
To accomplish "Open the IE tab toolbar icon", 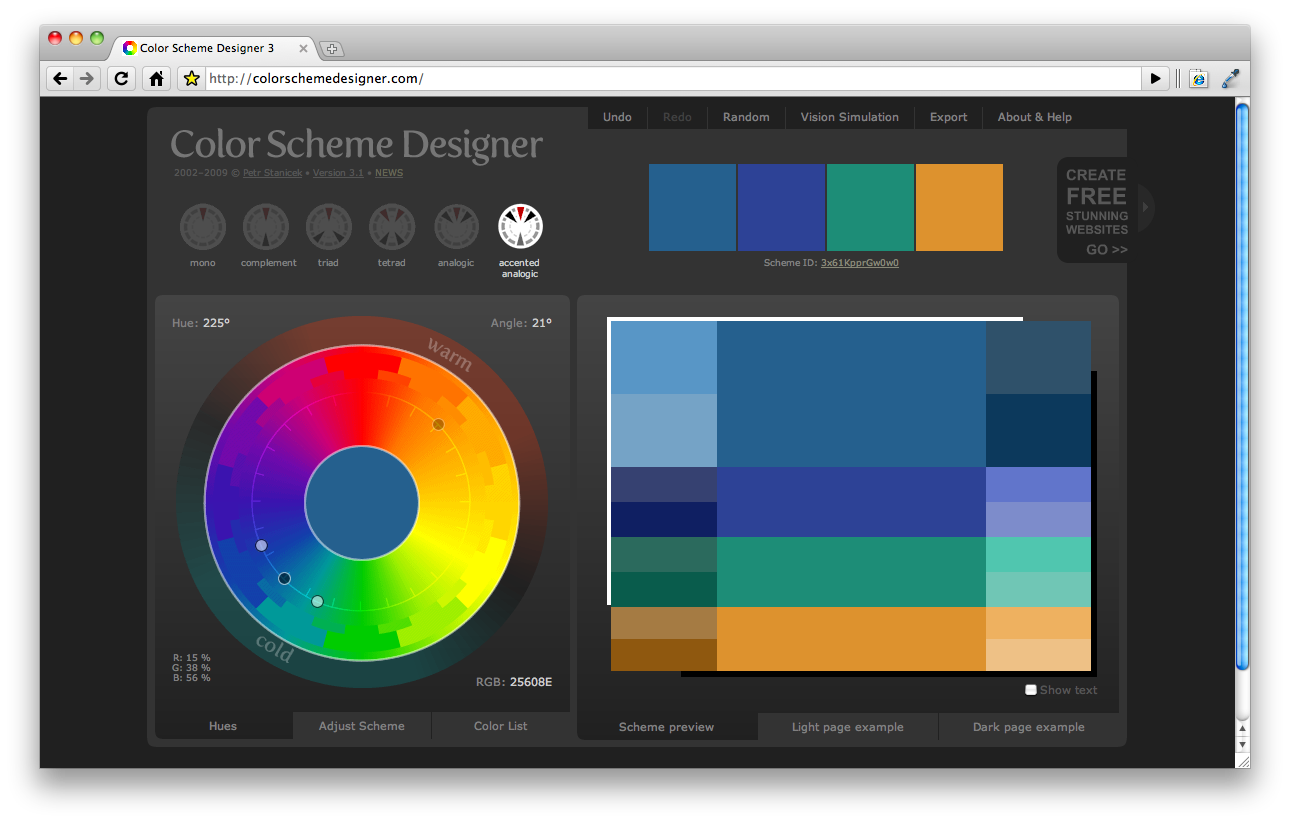I will 1198,78.
